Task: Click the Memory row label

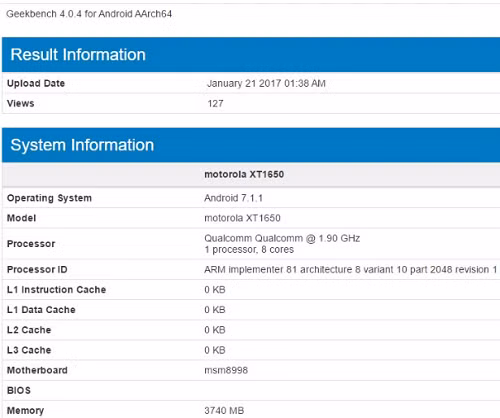Action: tap(25, 411)
